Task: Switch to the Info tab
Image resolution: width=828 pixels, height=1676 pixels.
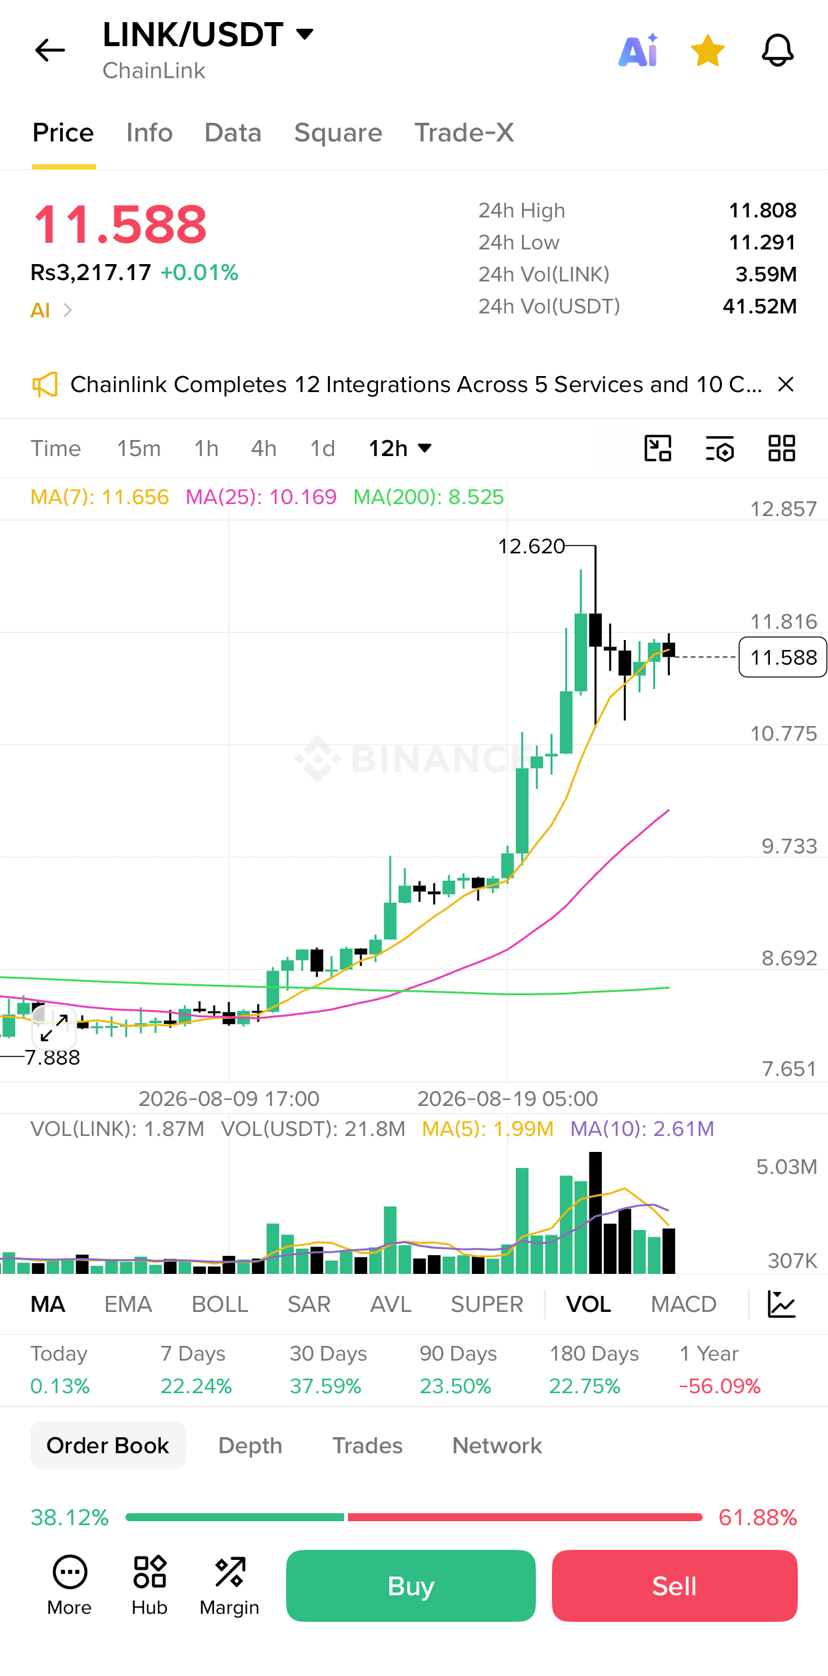Action: (x=149, y=133)
